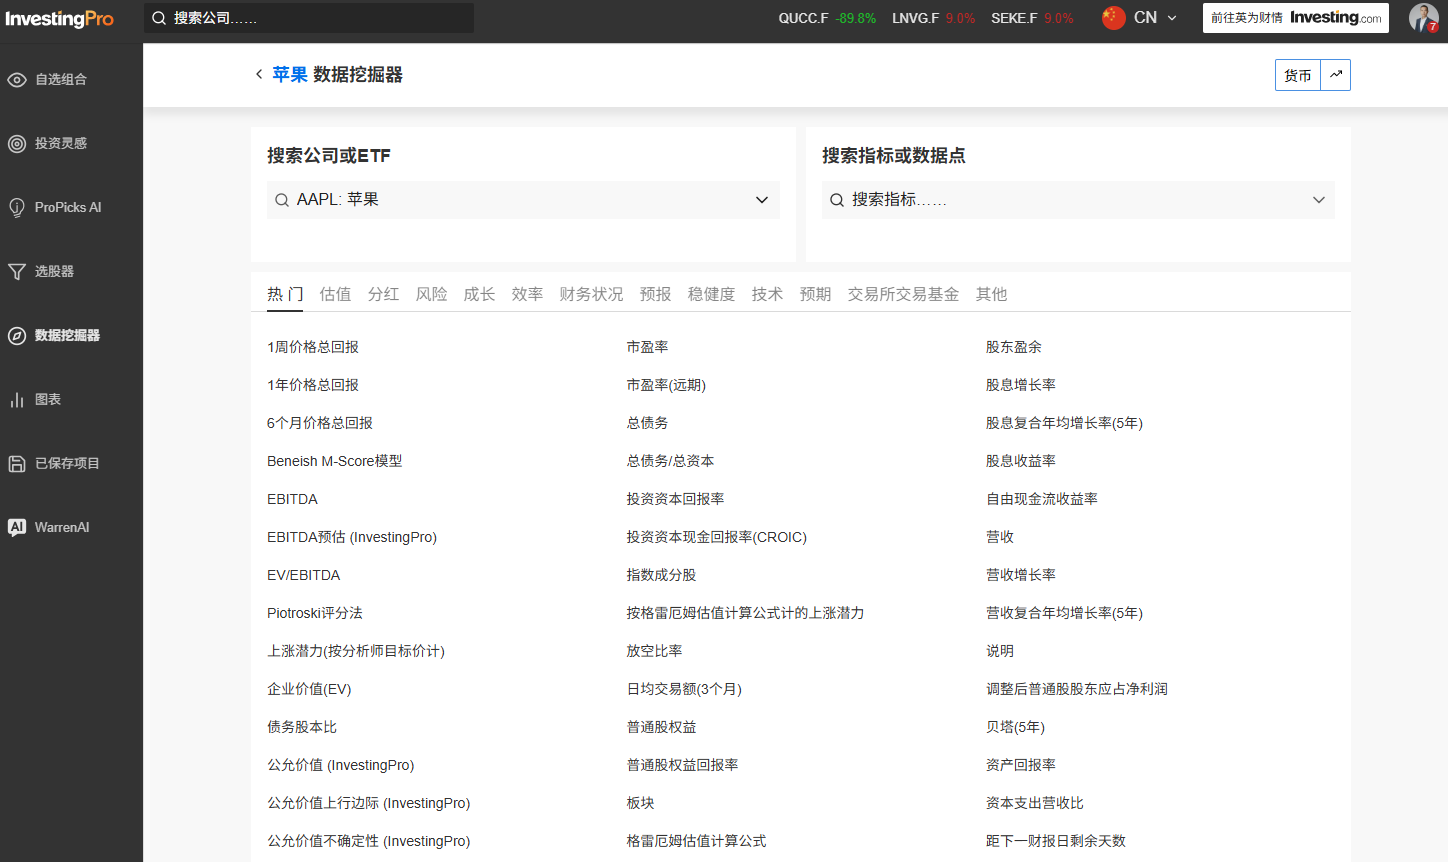Viewport: 1448px width, 862px height.
Task: Click the 搜索公司 top search field
Action: [x=309, y=18]
